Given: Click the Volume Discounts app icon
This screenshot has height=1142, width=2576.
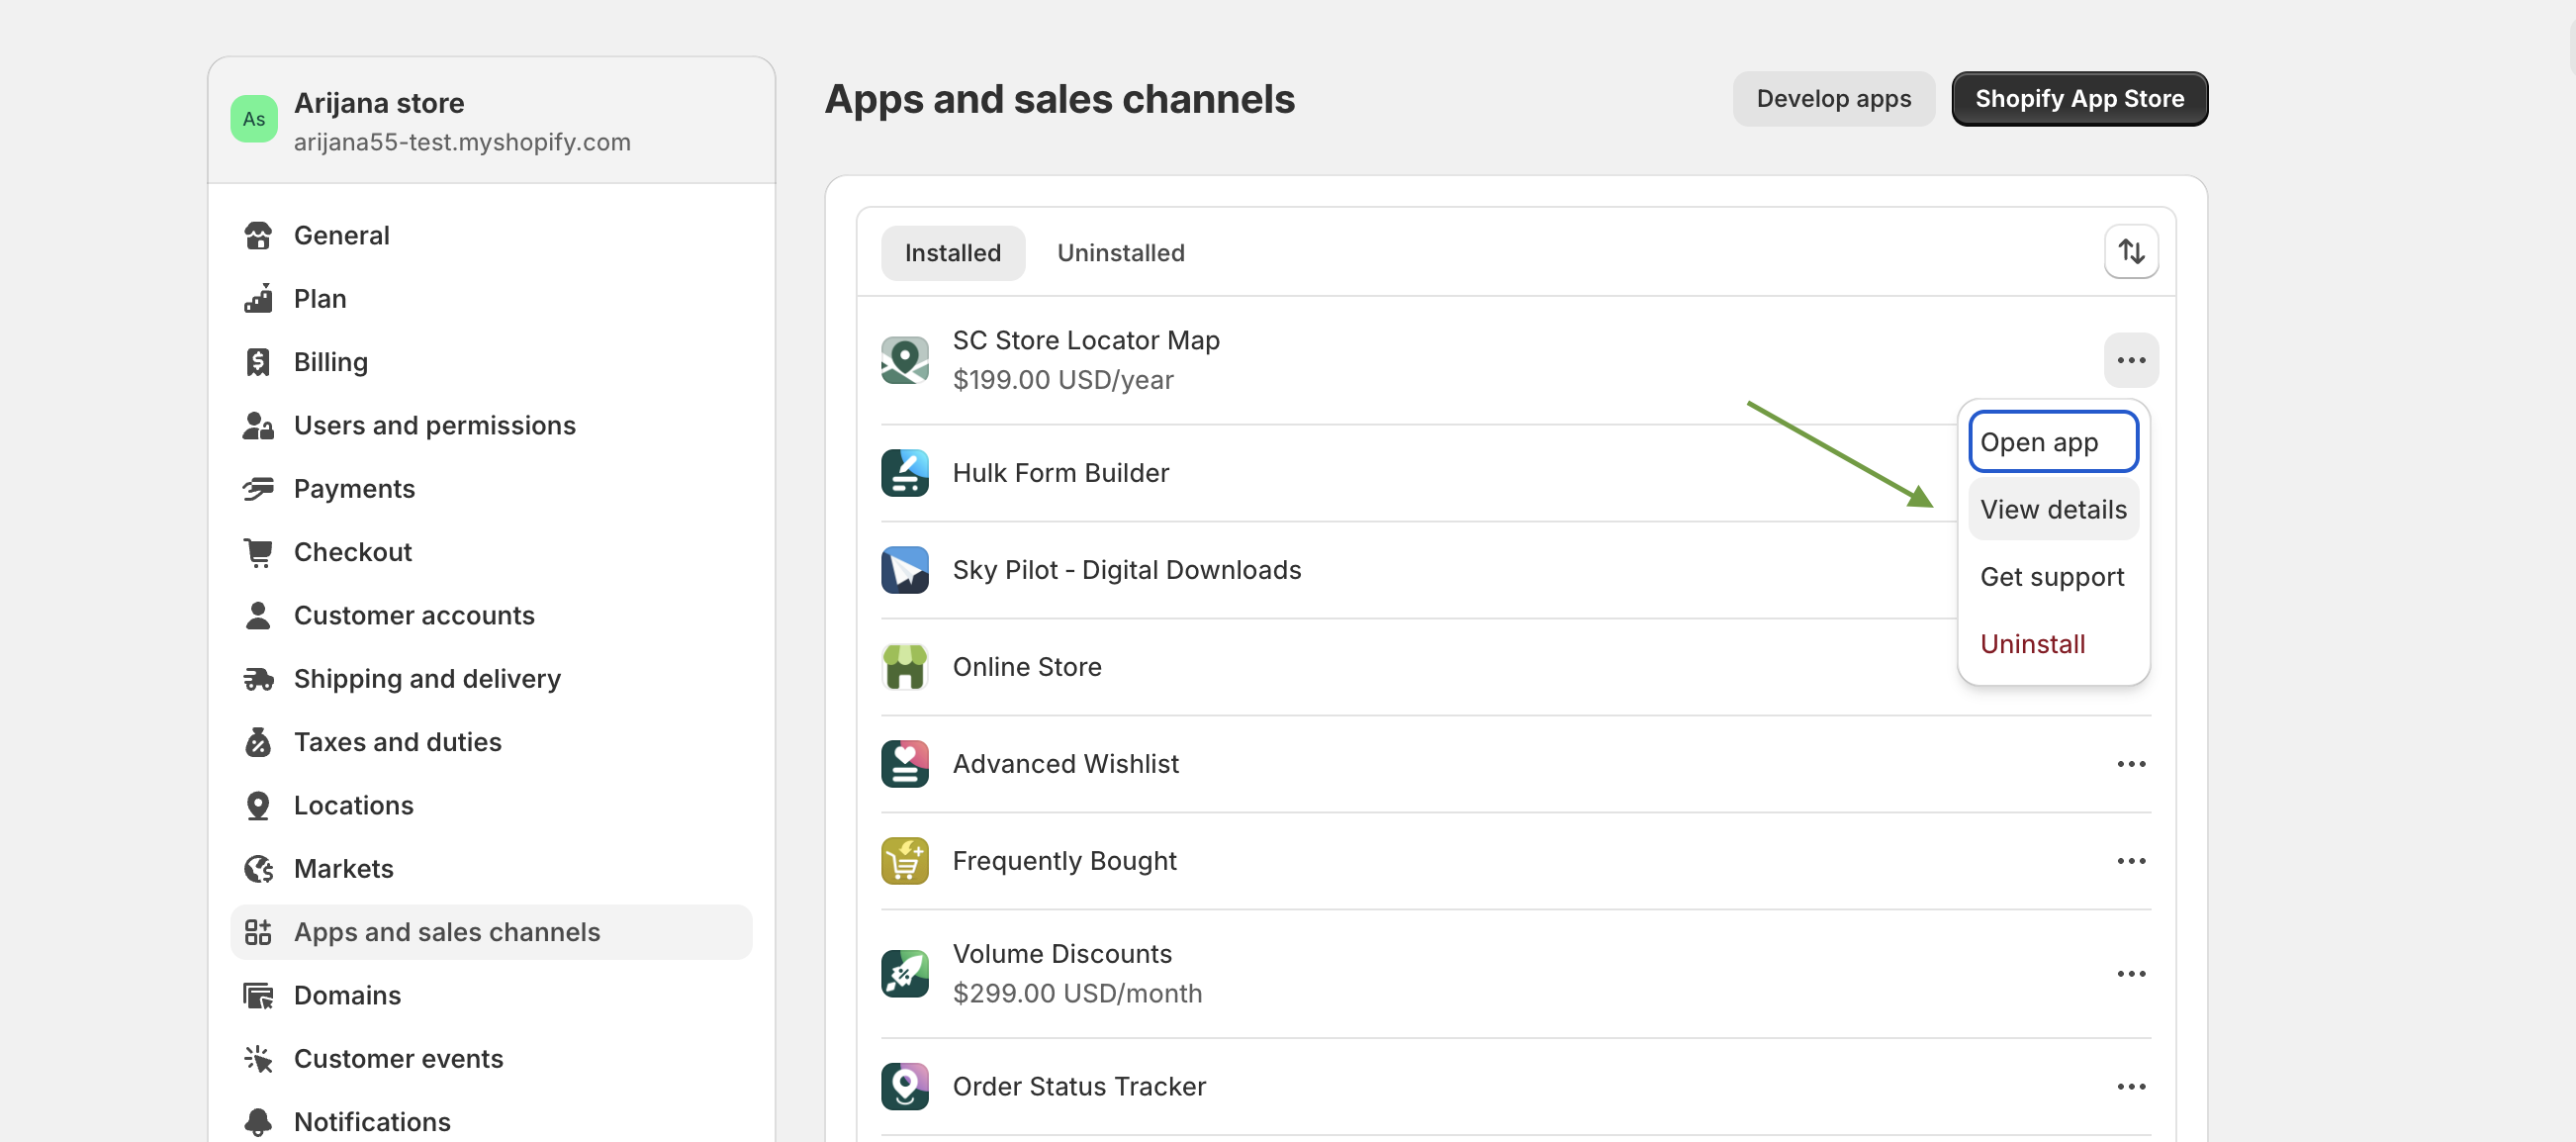Looking at the screenshot, I should pyautogui.click(x=904, y=973).
